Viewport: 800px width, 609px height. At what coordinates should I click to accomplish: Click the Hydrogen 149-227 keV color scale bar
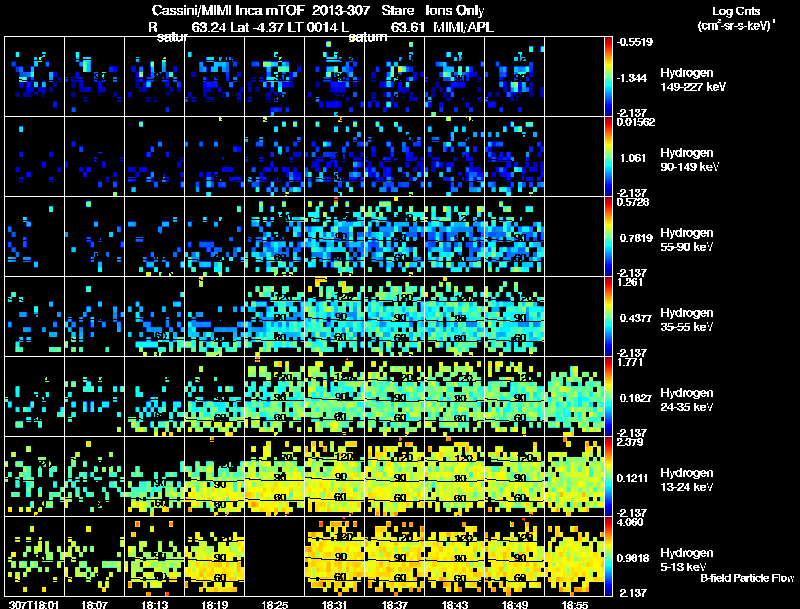click(x=608, y=77)
